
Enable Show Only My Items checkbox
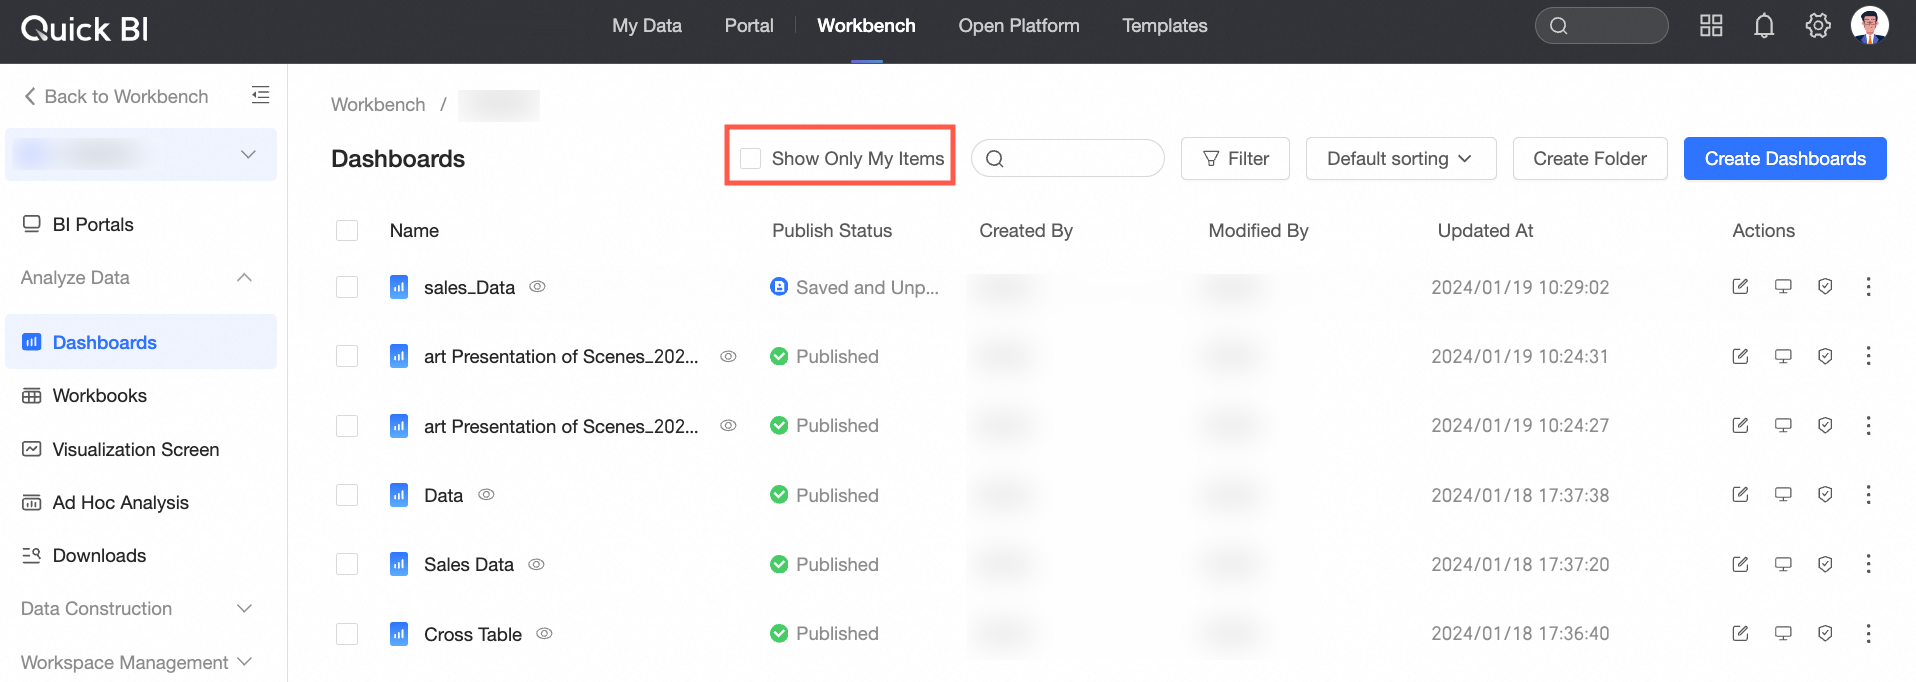click(x=750, y=158)
